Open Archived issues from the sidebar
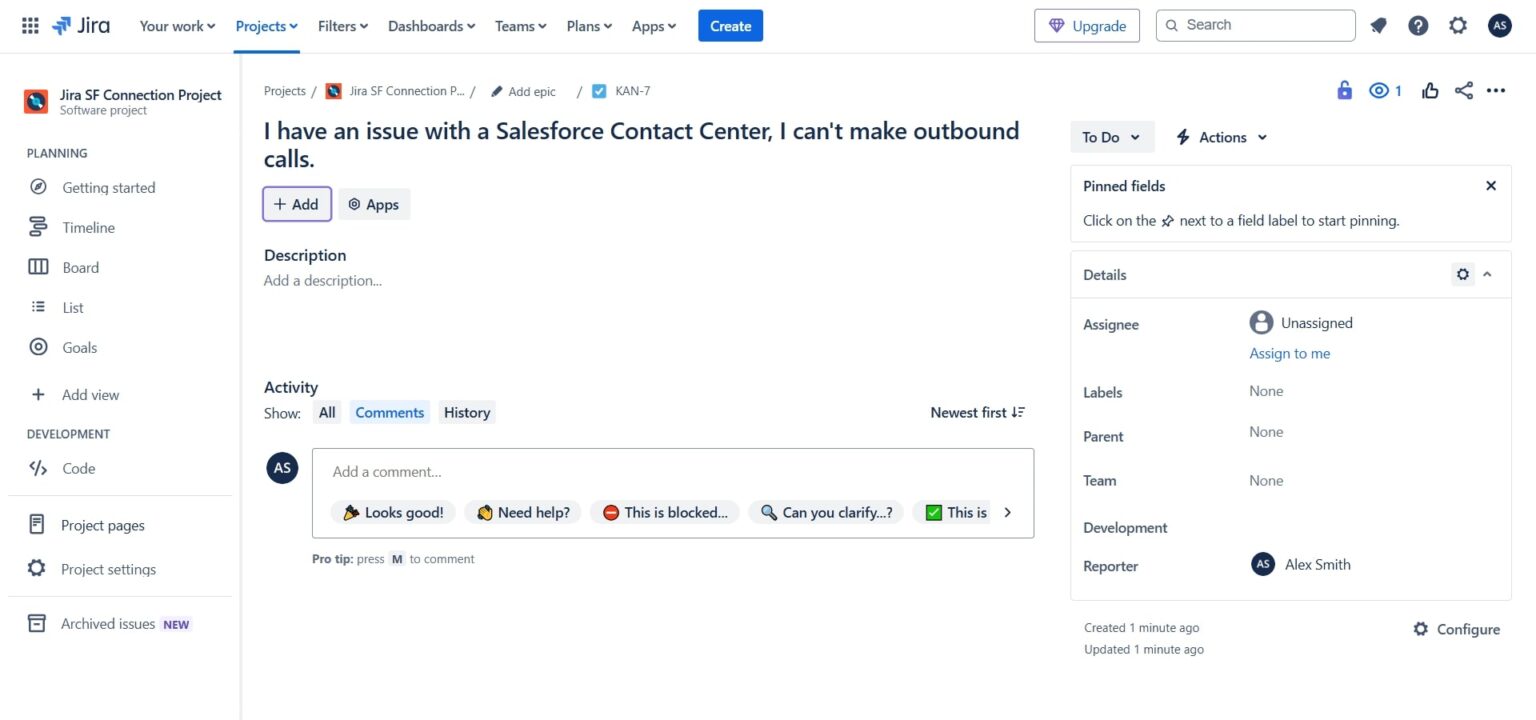 click(107, 623)
